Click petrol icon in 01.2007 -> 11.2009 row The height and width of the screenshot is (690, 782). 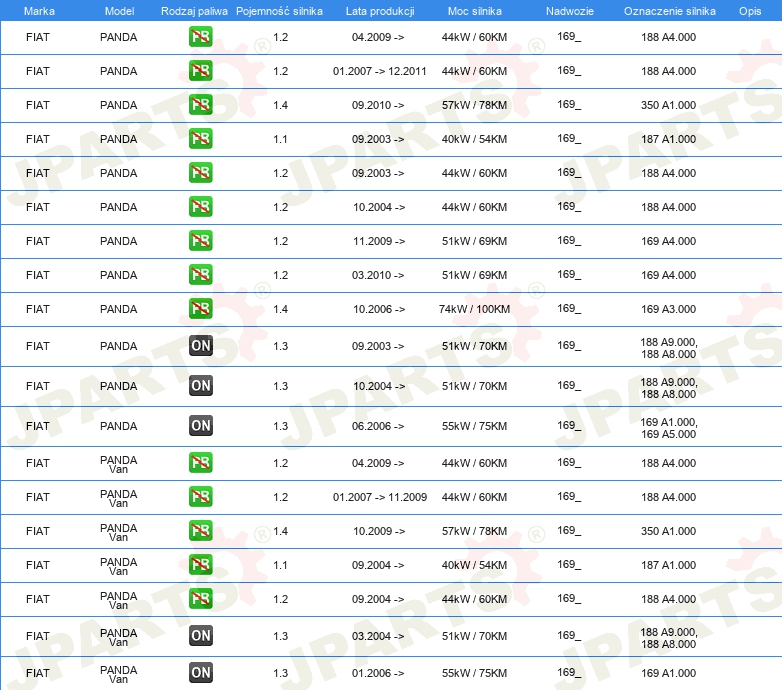(x=200, y=497)
